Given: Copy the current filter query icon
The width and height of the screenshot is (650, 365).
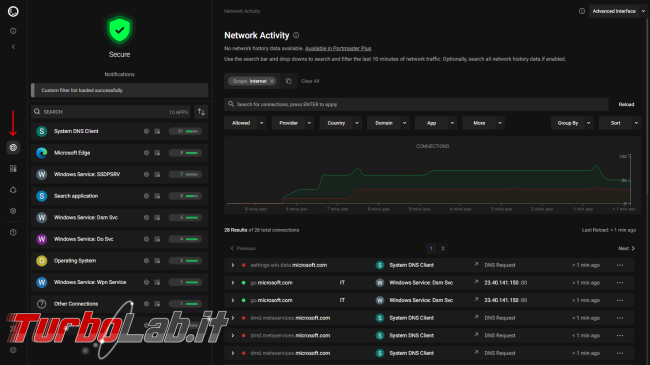Looking at the screenshot, I should [289, 81].
